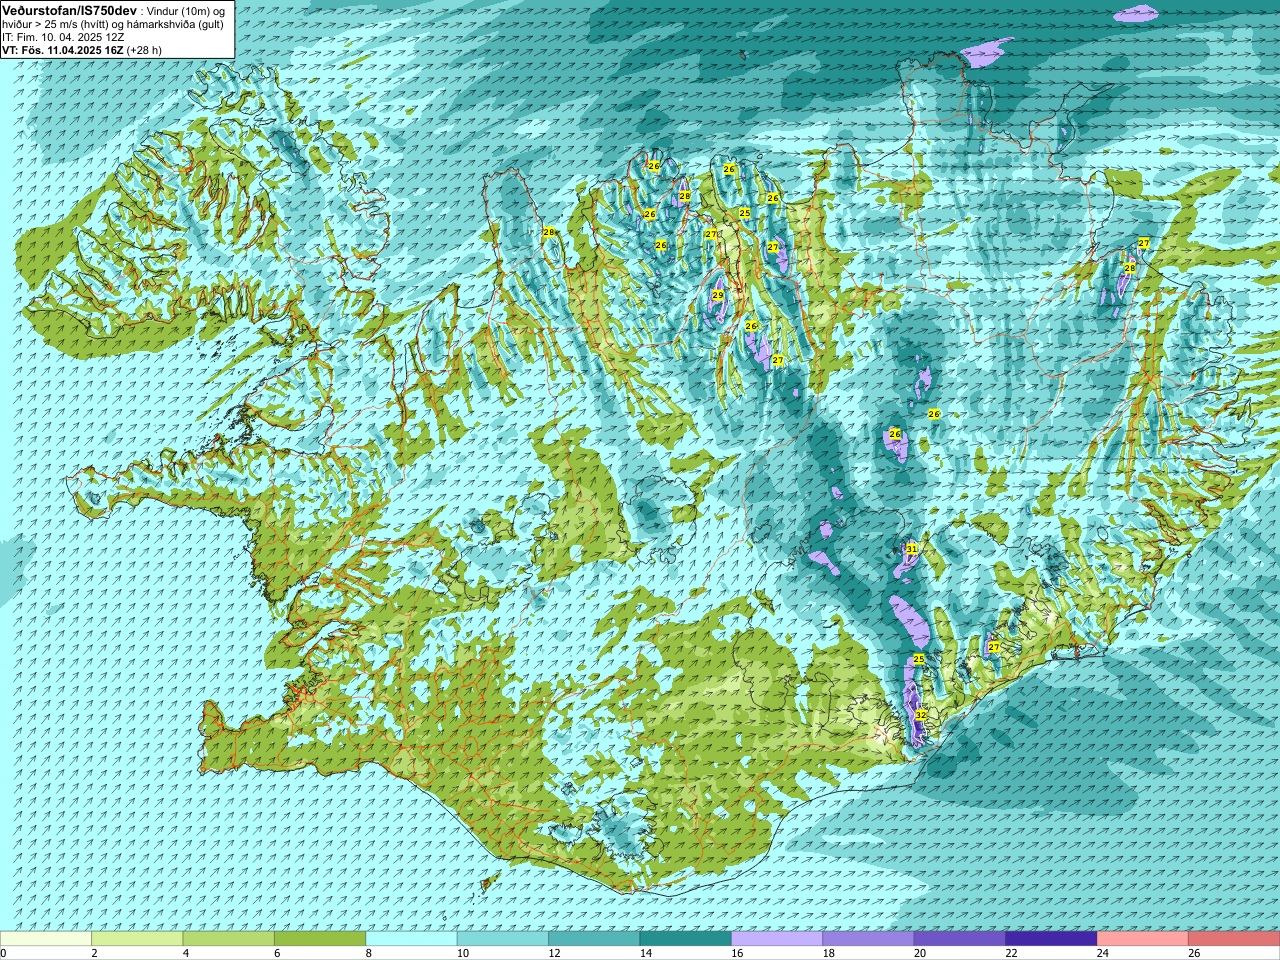The height and width of the screenshot is (960, 1280).
Task: Click the 22–24 m/s deep indigo legend swatch
Action: click(x=1051, y=939)
